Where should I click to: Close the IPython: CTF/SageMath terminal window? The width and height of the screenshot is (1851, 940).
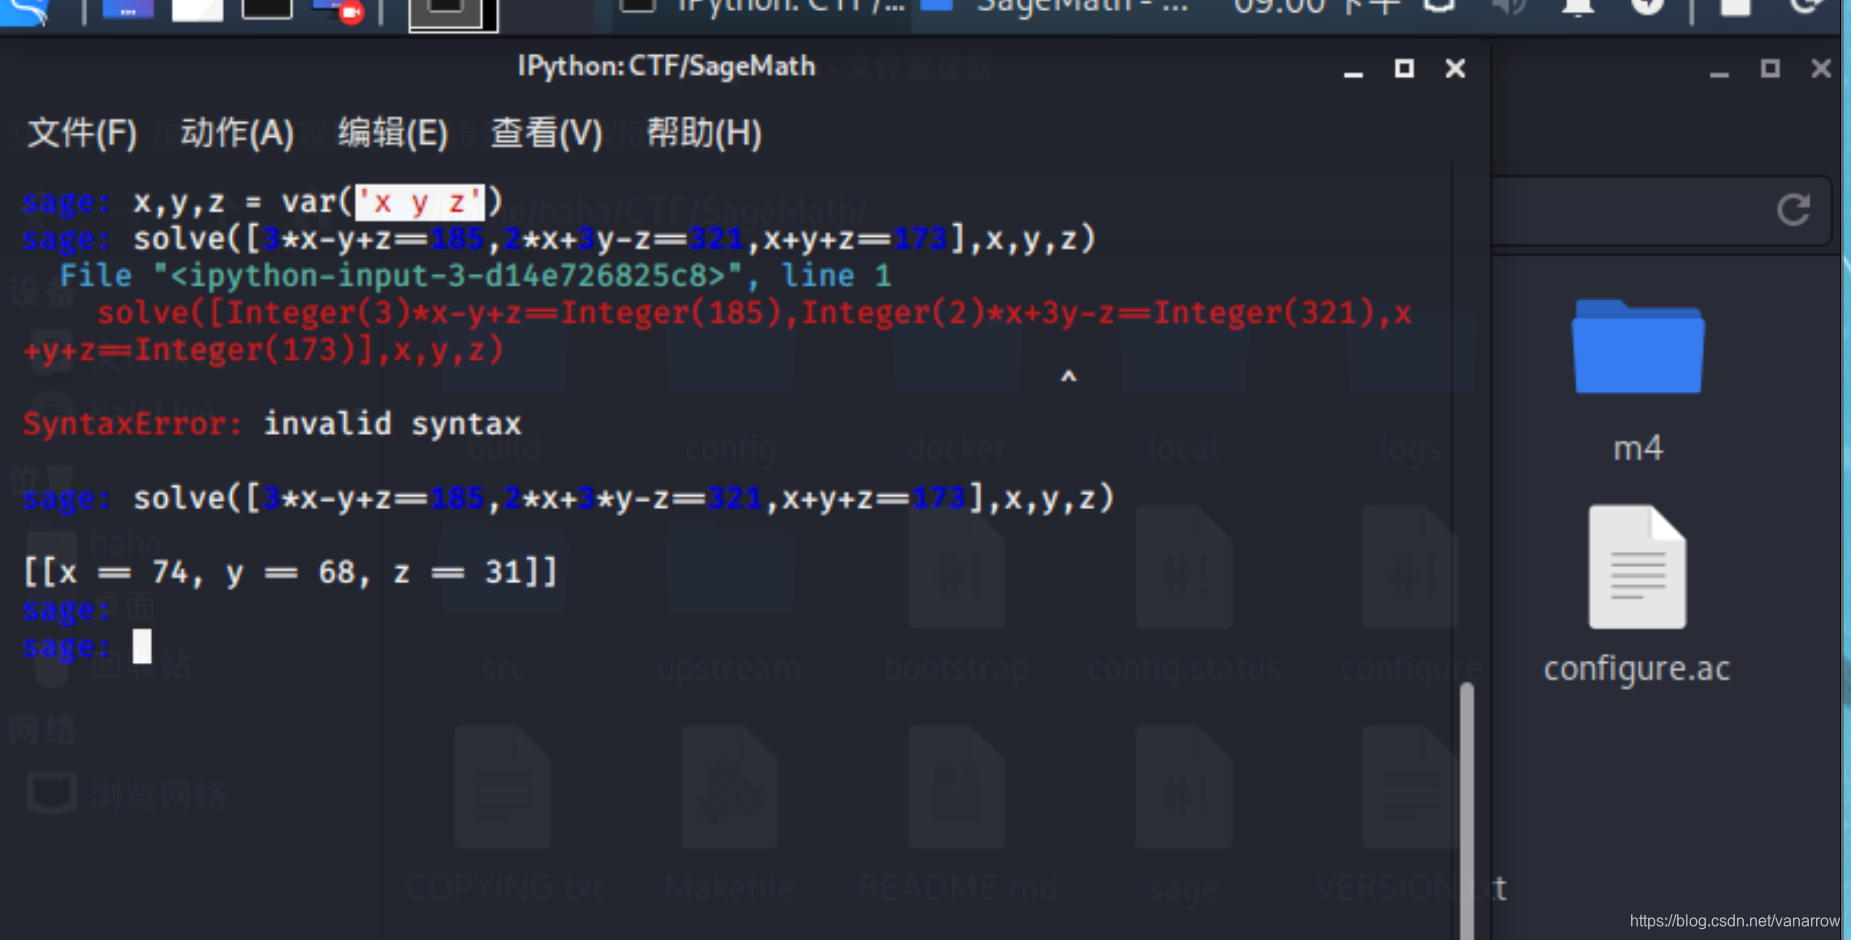pyautogui.click(x=1455, y=68)
